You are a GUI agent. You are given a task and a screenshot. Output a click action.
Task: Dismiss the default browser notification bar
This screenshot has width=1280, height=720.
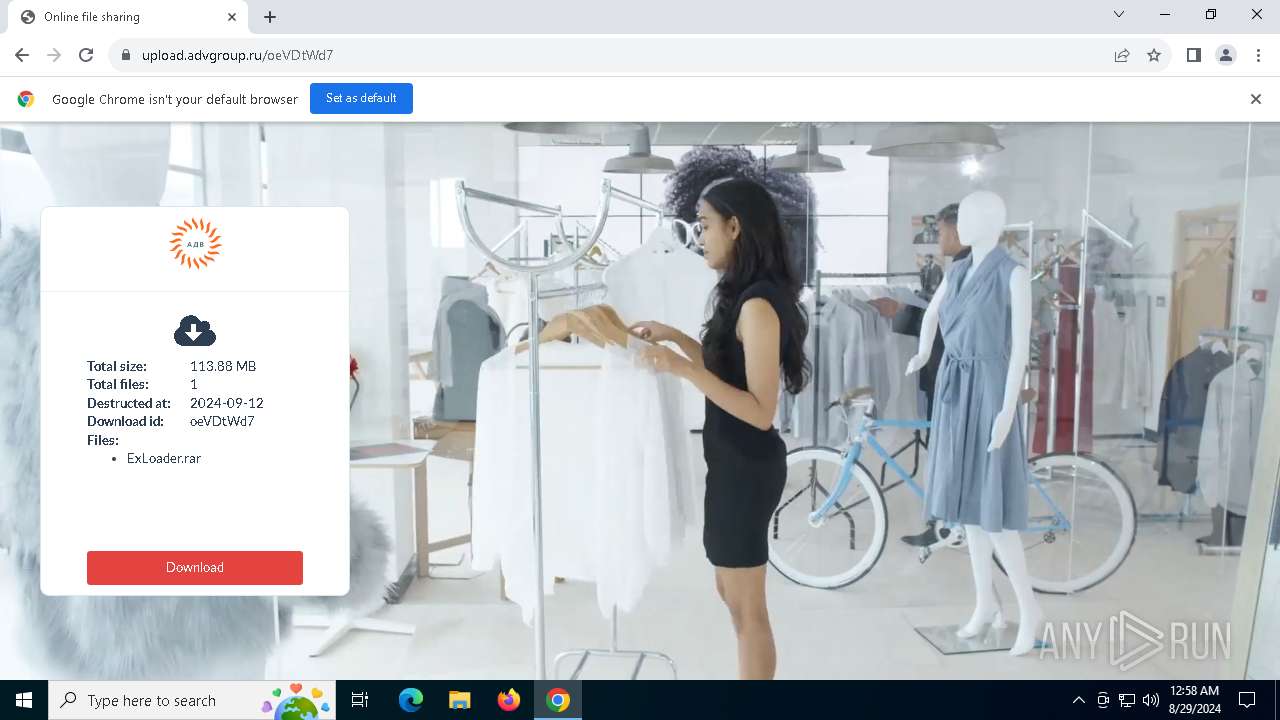click(1256, 99)
